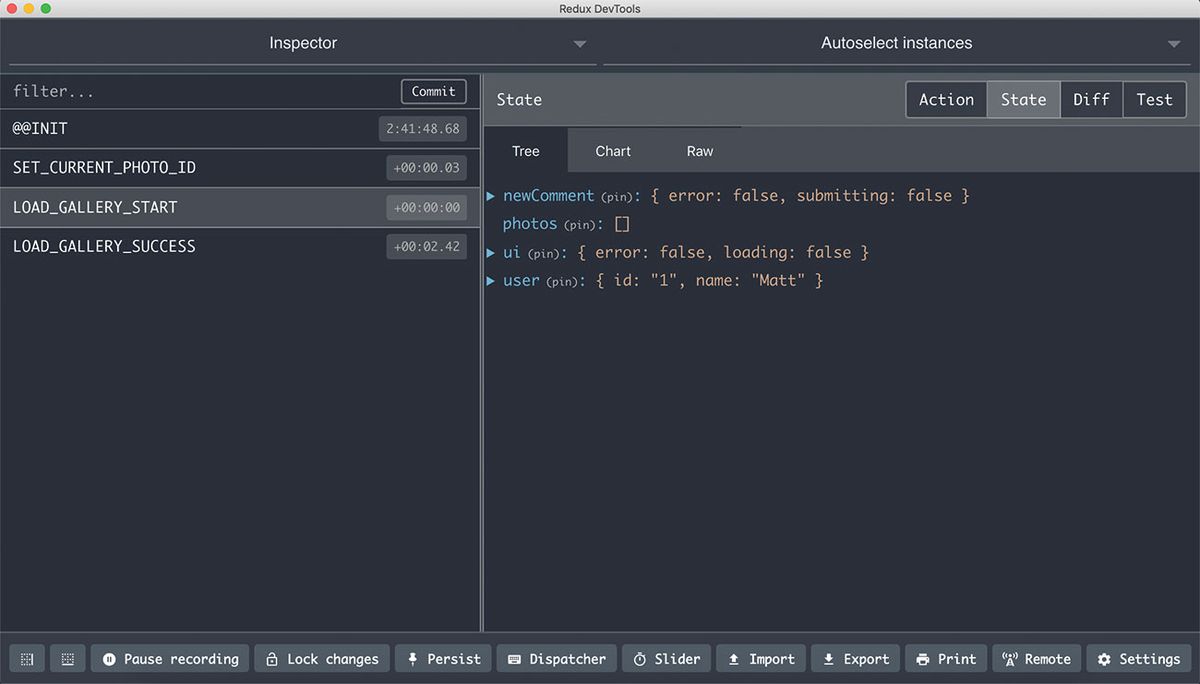Switch to the Chart view
The height and width of the screenshot is (684, 1200).
(612, 151)
